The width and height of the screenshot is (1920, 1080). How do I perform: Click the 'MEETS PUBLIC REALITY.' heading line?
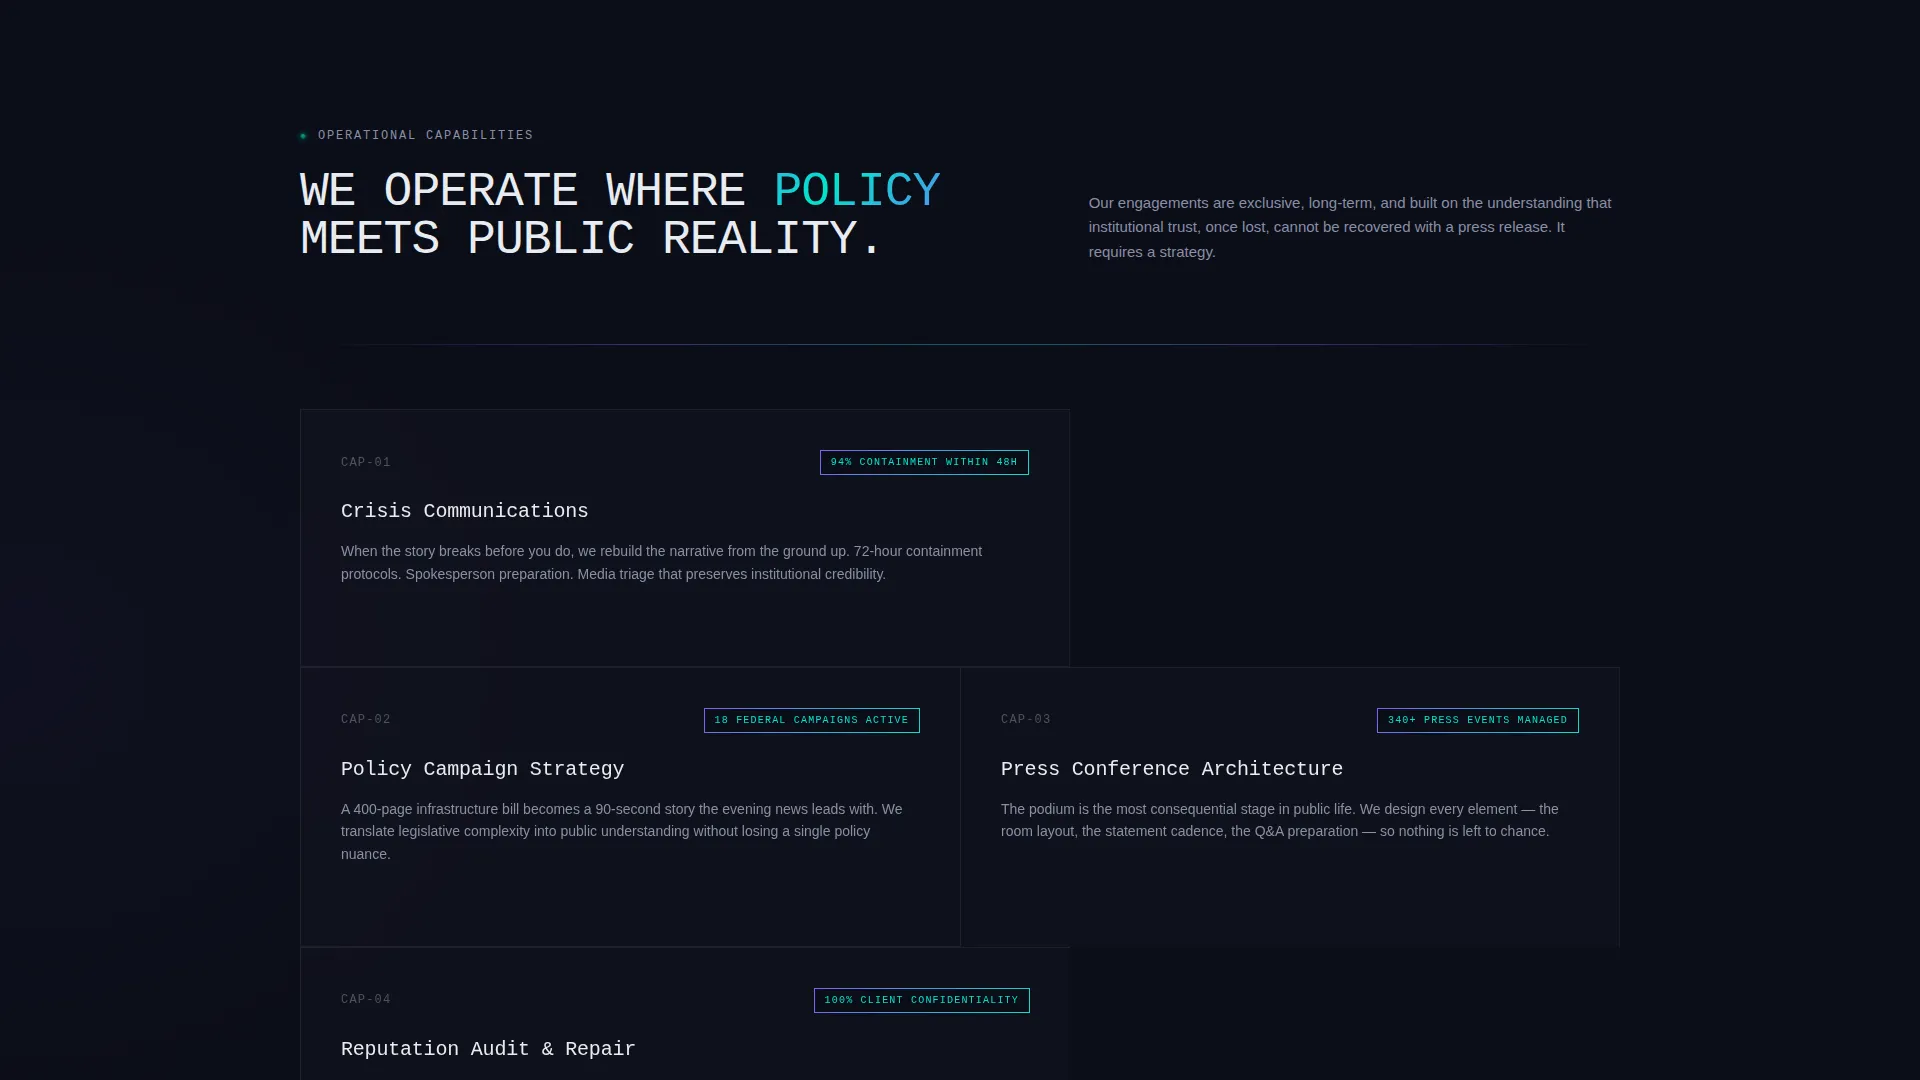click(x=591, y=238)
